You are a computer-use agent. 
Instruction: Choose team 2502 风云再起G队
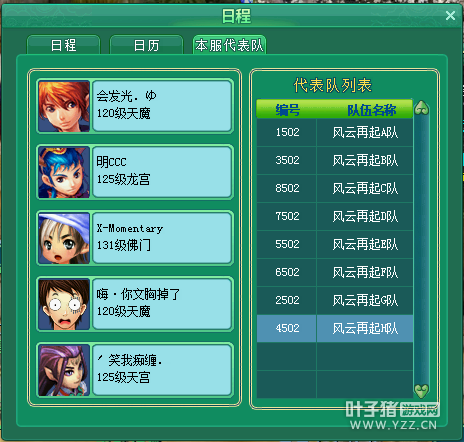(x=335, y=300)
